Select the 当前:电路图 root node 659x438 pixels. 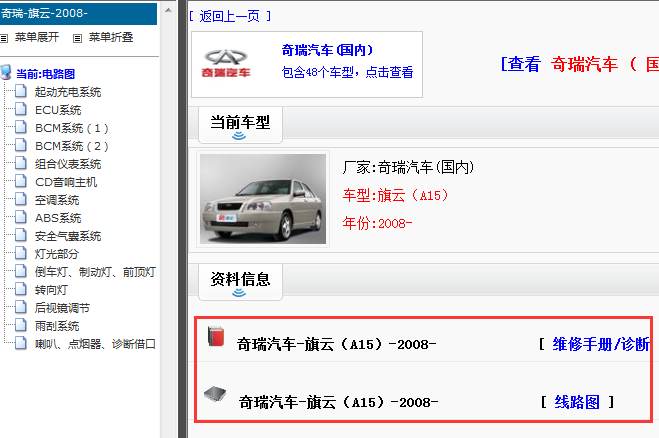[45, 74]
